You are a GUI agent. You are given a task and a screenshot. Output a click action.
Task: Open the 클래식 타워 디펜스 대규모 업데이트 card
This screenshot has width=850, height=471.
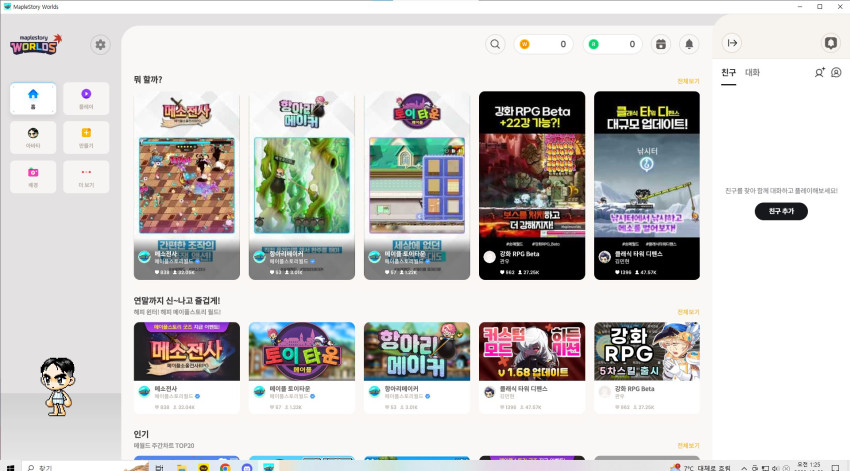coord(647,185)
